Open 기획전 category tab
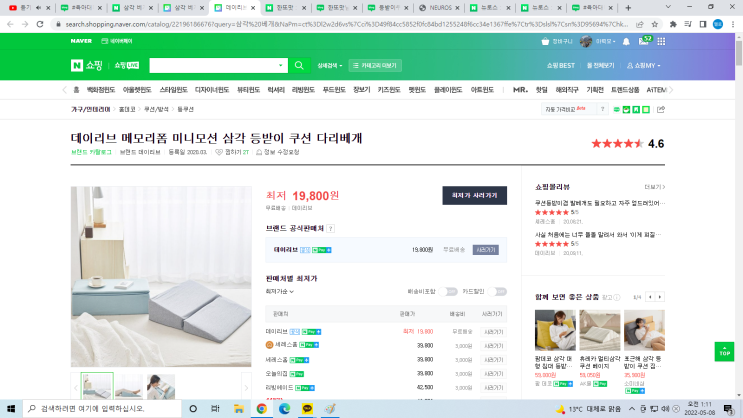Screen dimensions: 743x418 tap(595, 90)
